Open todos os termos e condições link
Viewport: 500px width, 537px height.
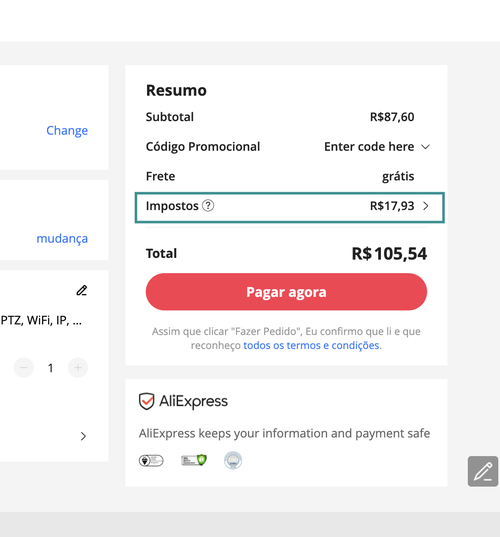tap(311, 345)
